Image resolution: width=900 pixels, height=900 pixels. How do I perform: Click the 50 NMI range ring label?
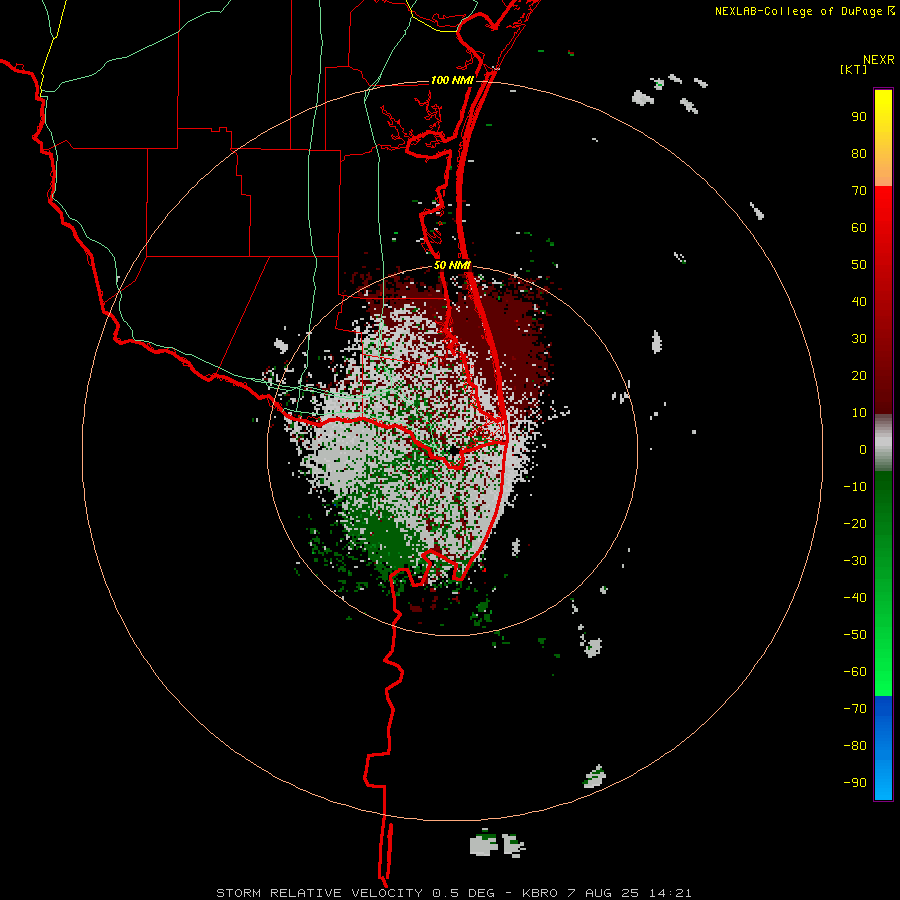[x=452, y=265]
